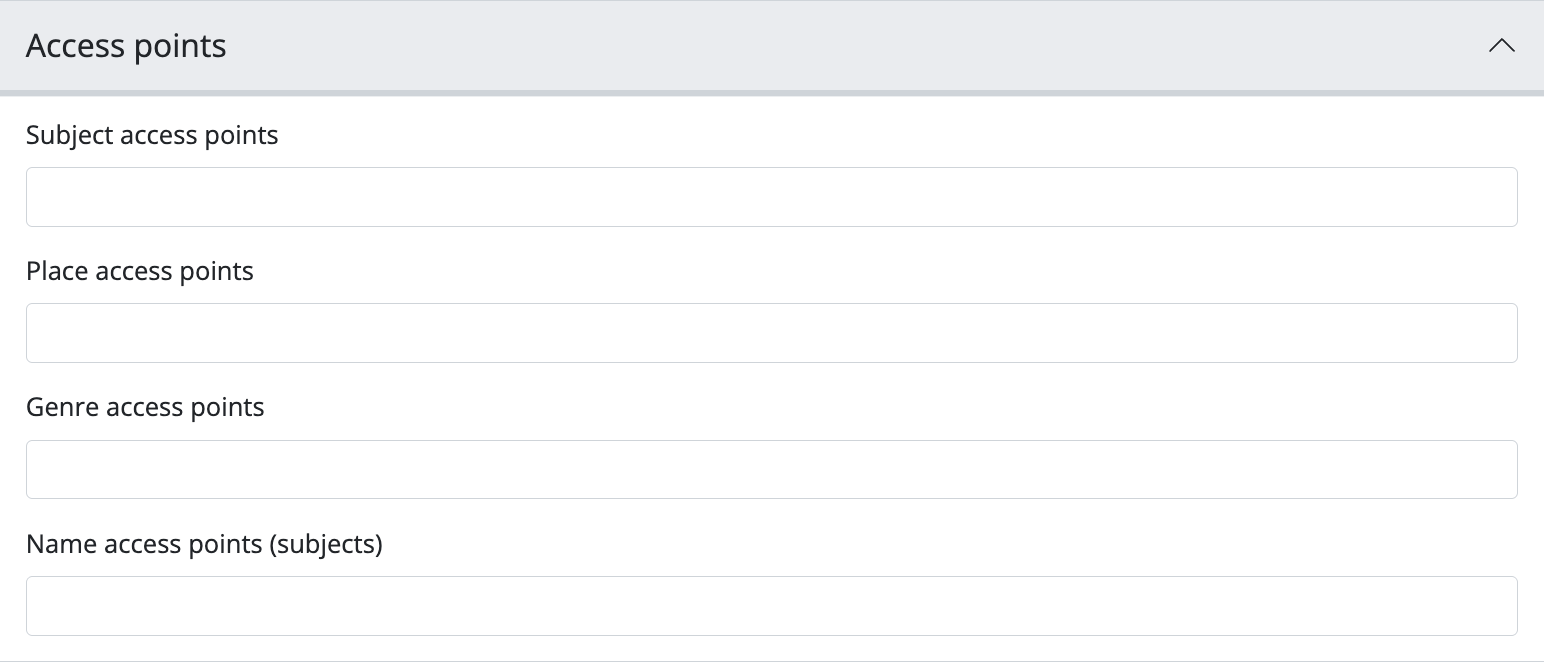Focus the Name access points (subjects) input
This screenshot has width=1544, height=663.
click(x=771, y=606)
